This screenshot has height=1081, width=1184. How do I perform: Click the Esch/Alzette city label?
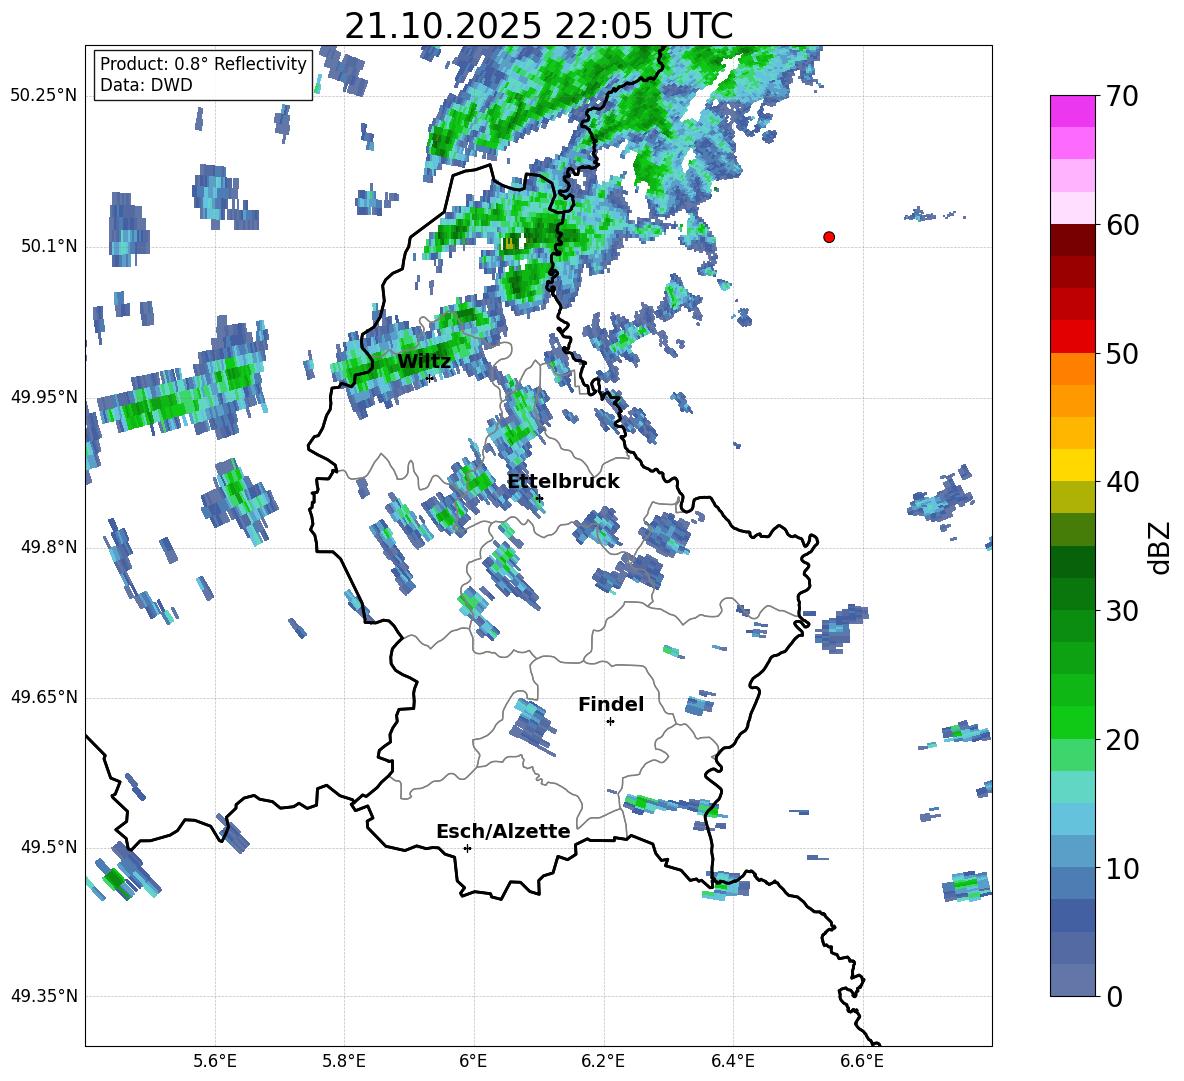[x=503, y=831]
